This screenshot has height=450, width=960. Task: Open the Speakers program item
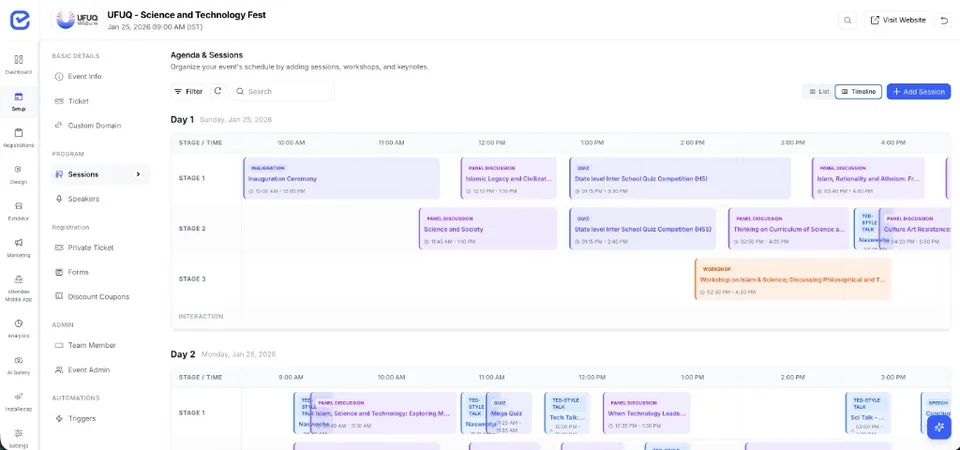click(83, 199)
